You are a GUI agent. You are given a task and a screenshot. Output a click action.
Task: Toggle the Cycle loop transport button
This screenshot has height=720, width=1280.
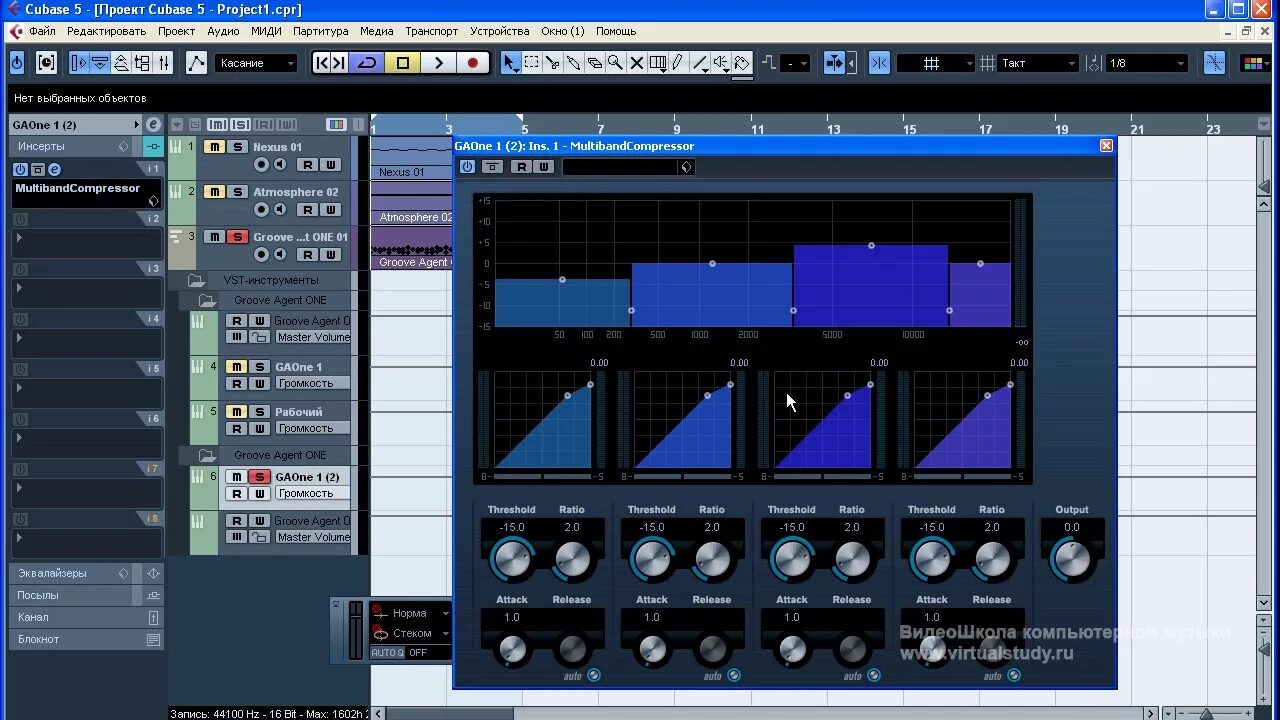coord(367,63)
